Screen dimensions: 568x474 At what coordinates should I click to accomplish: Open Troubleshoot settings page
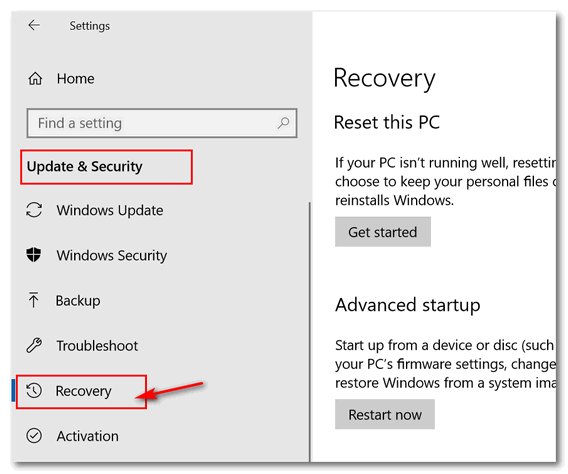point(97,346)
